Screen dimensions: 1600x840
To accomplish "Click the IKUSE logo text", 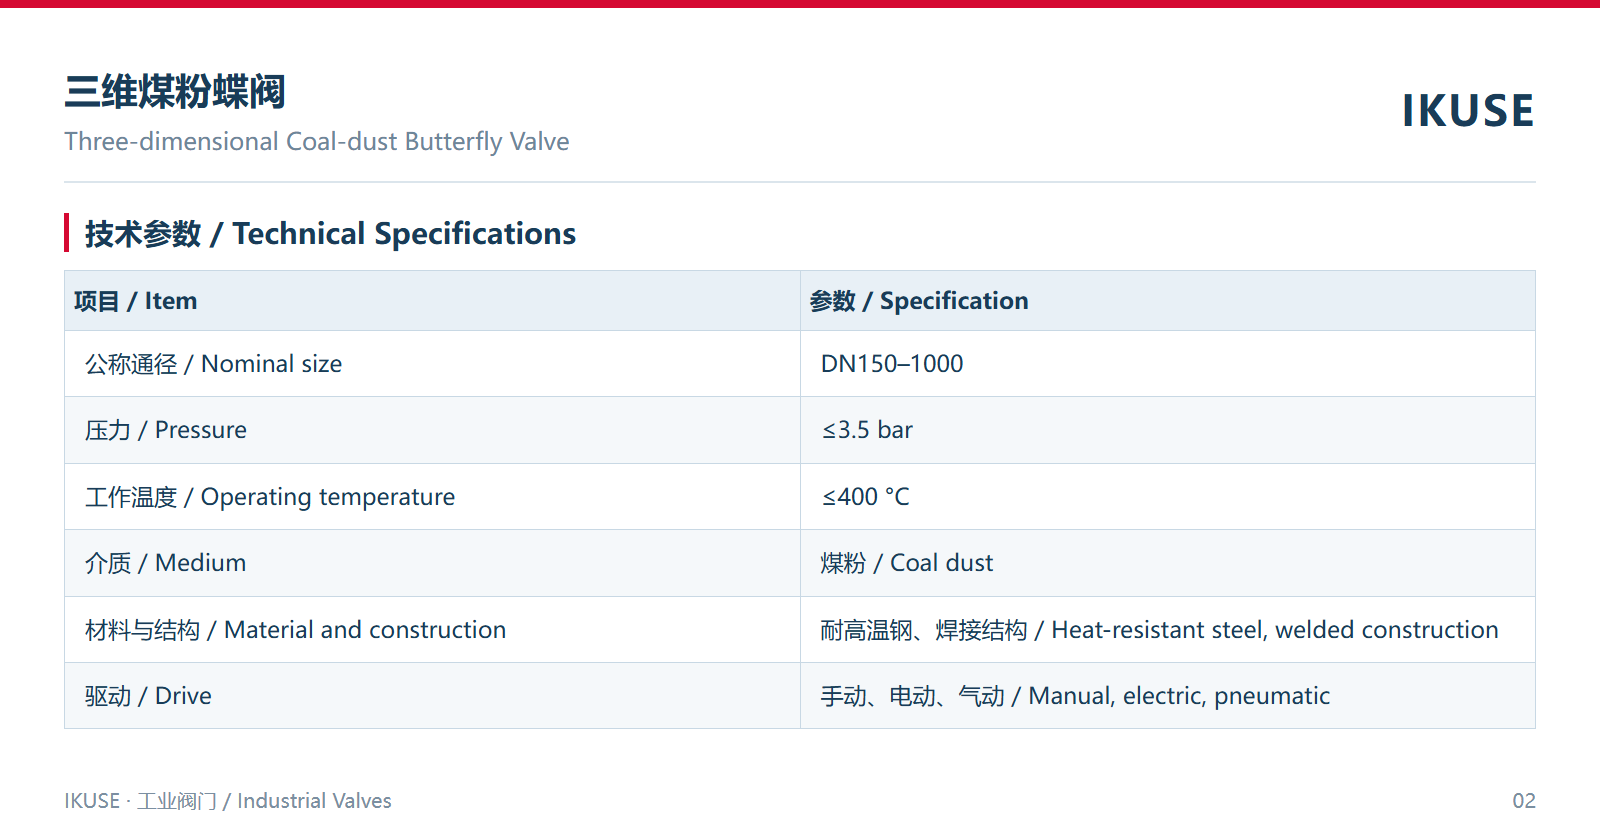I will point(1467,111).
